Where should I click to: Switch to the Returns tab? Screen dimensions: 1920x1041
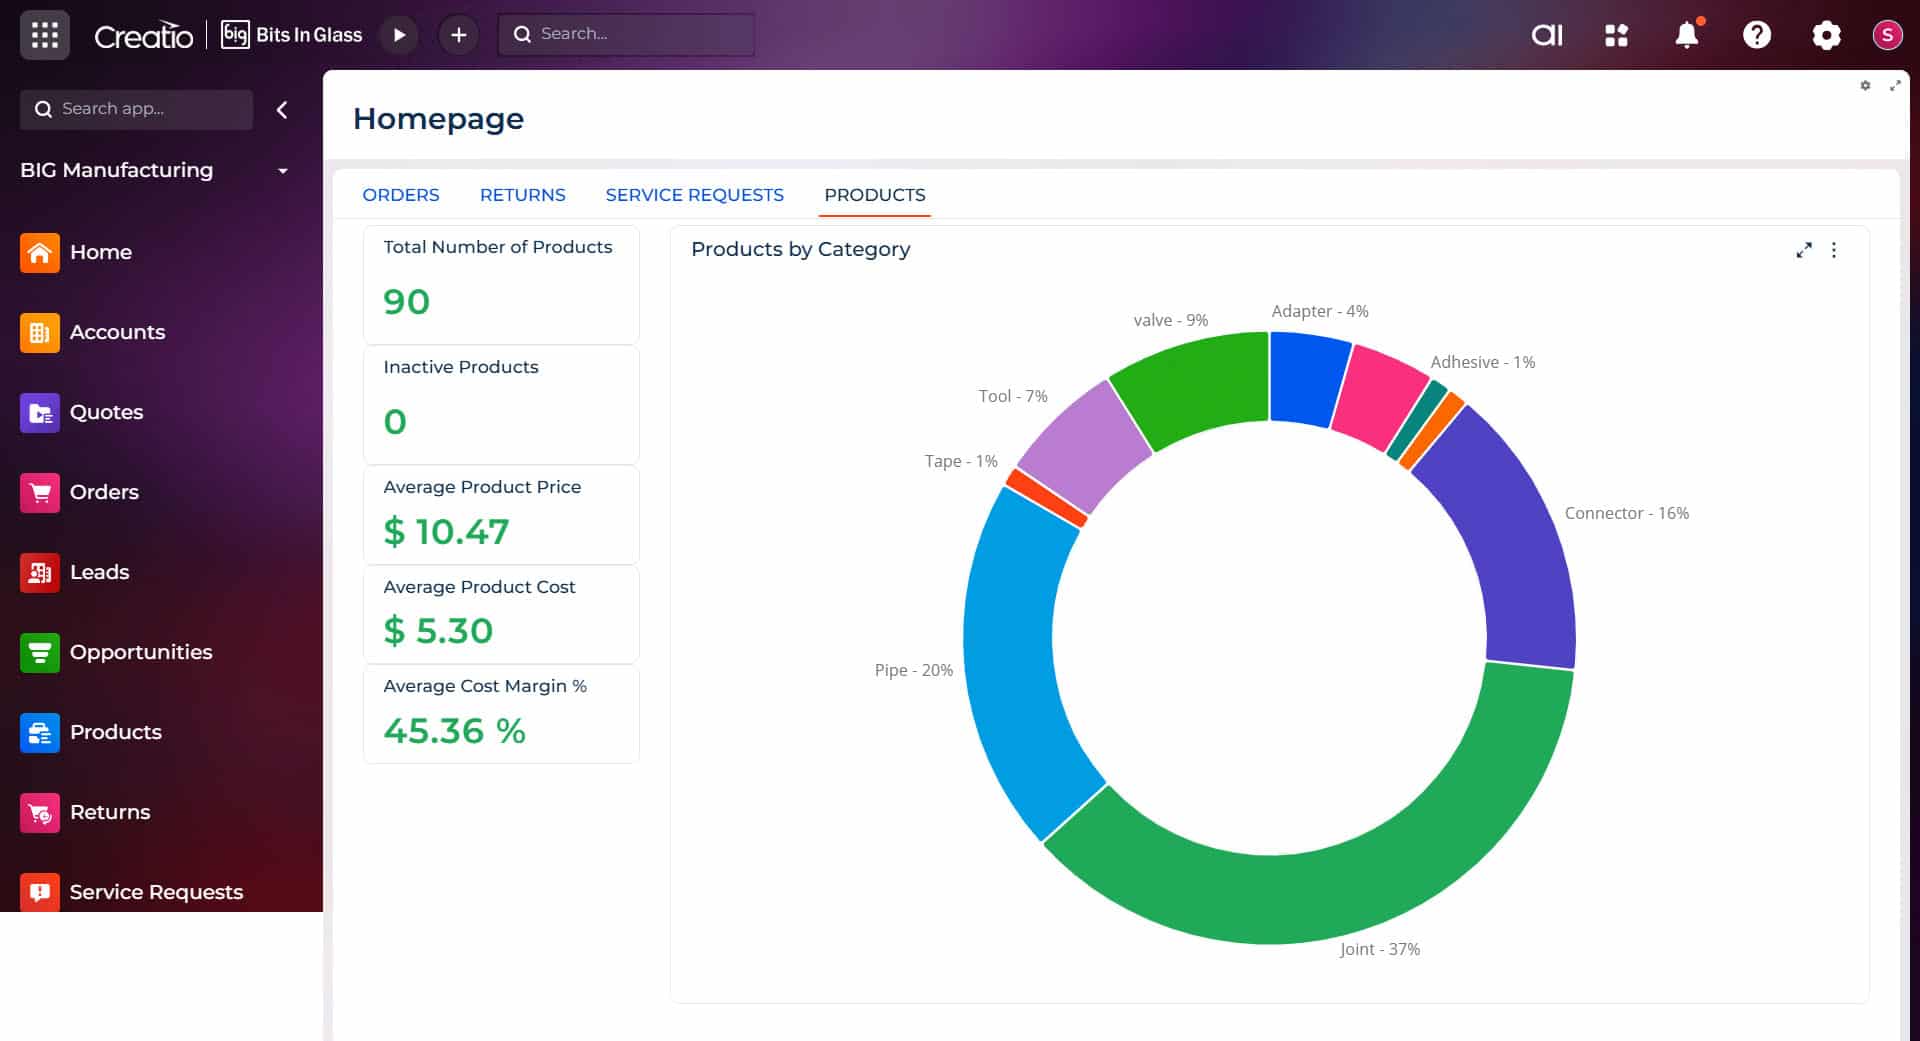pyautogui.click(x=522, y=195)
